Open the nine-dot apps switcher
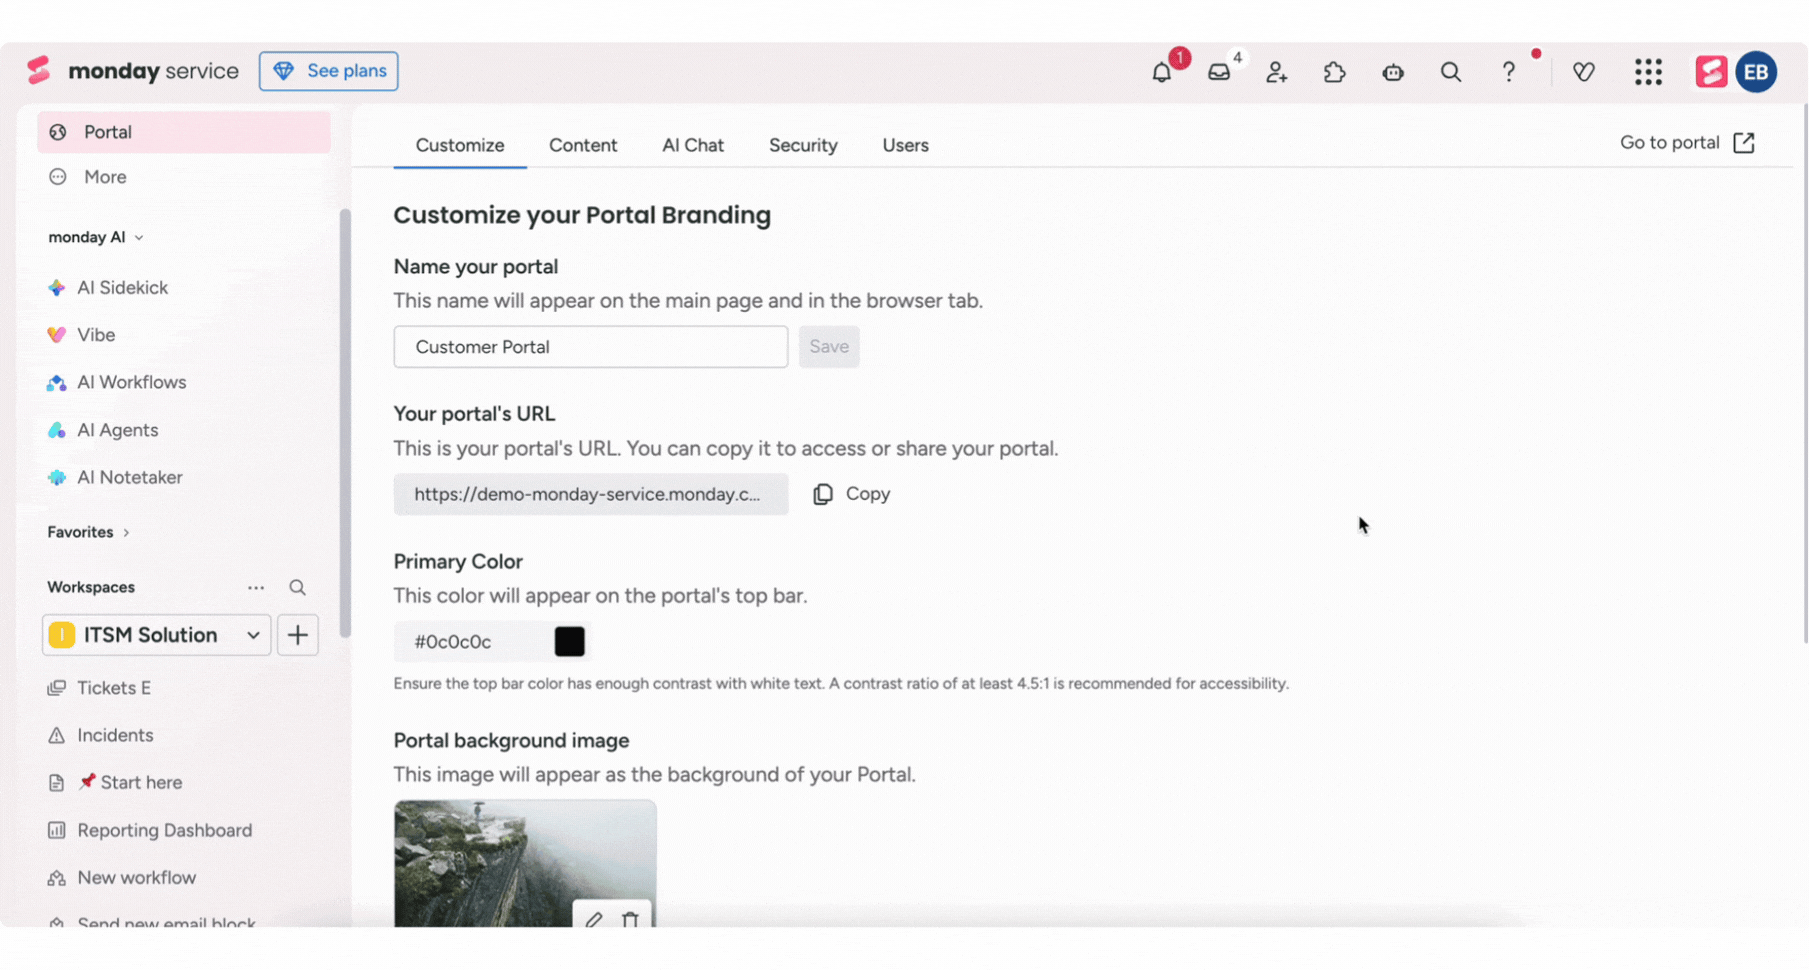The image size is (1809, 970). pos(1648,72)
